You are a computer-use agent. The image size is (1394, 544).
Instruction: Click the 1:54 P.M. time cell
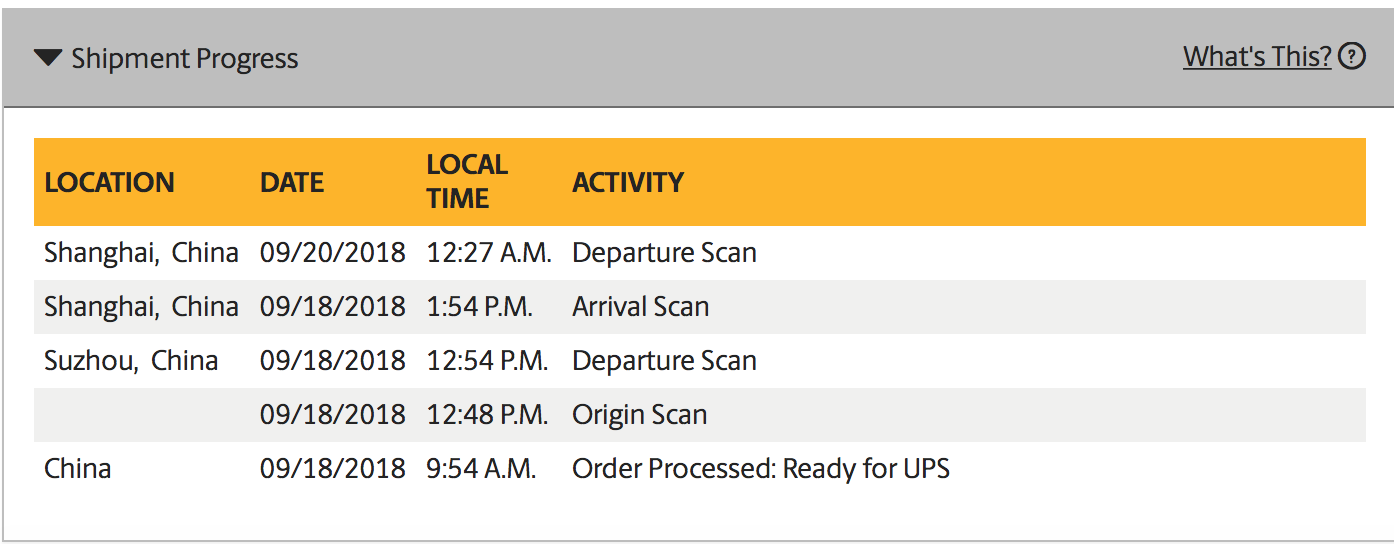point(479,307)
